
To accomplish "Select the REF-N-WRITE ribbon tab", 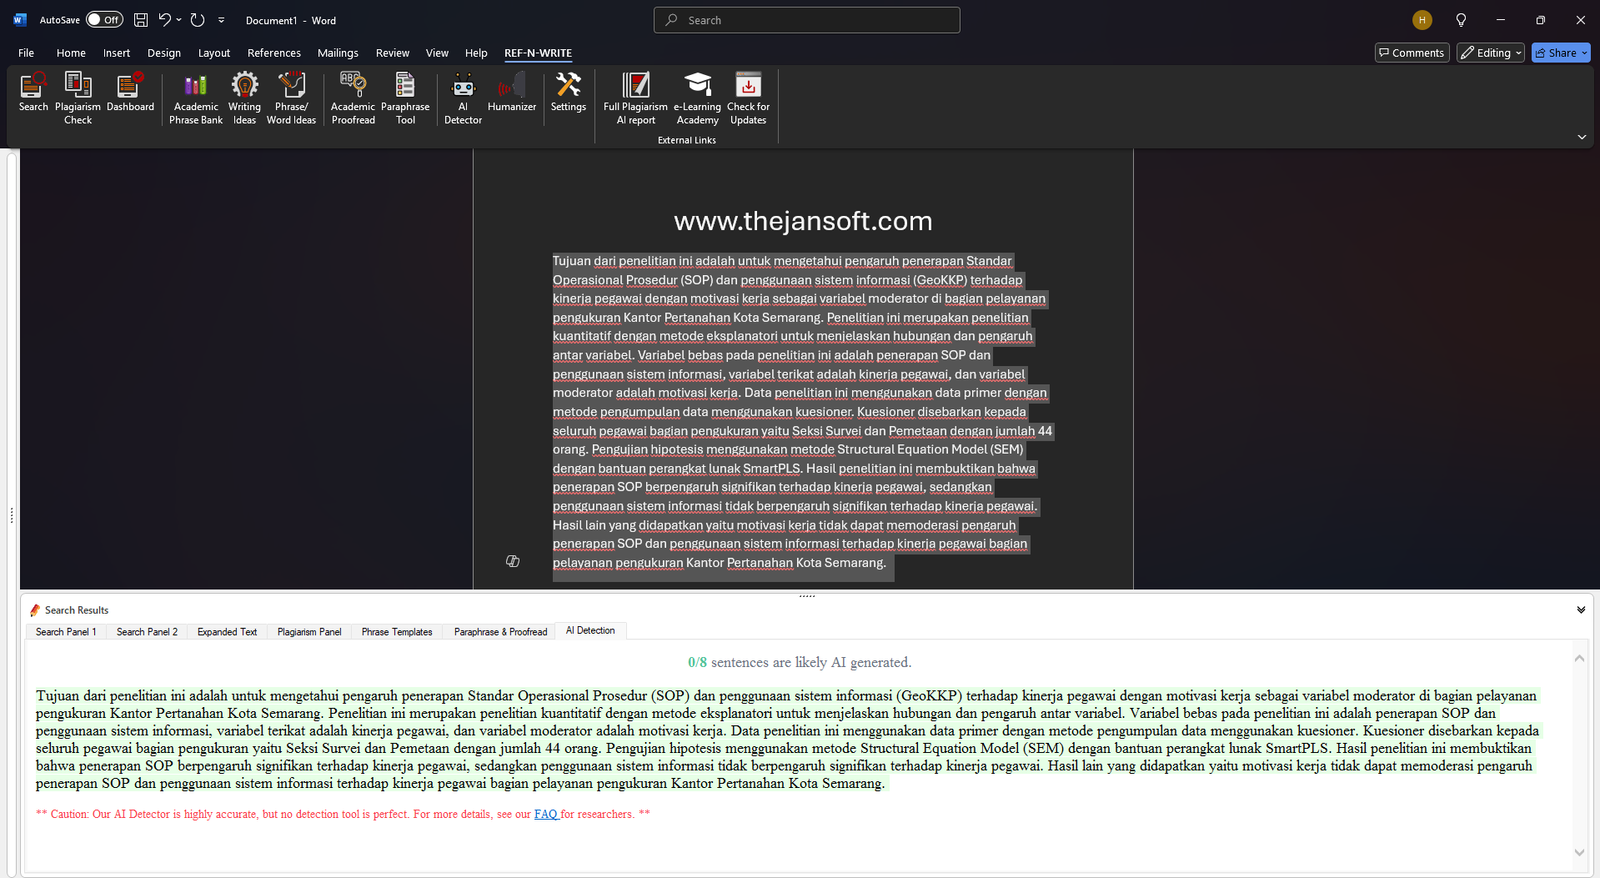I will coord(538,53).
